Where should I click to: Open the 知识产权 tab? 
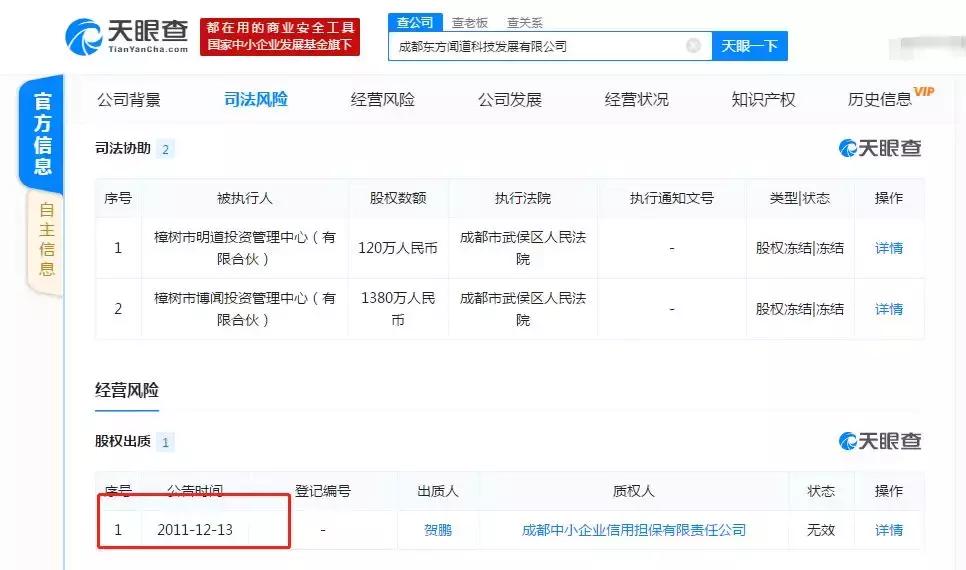(x=763, y=100)
